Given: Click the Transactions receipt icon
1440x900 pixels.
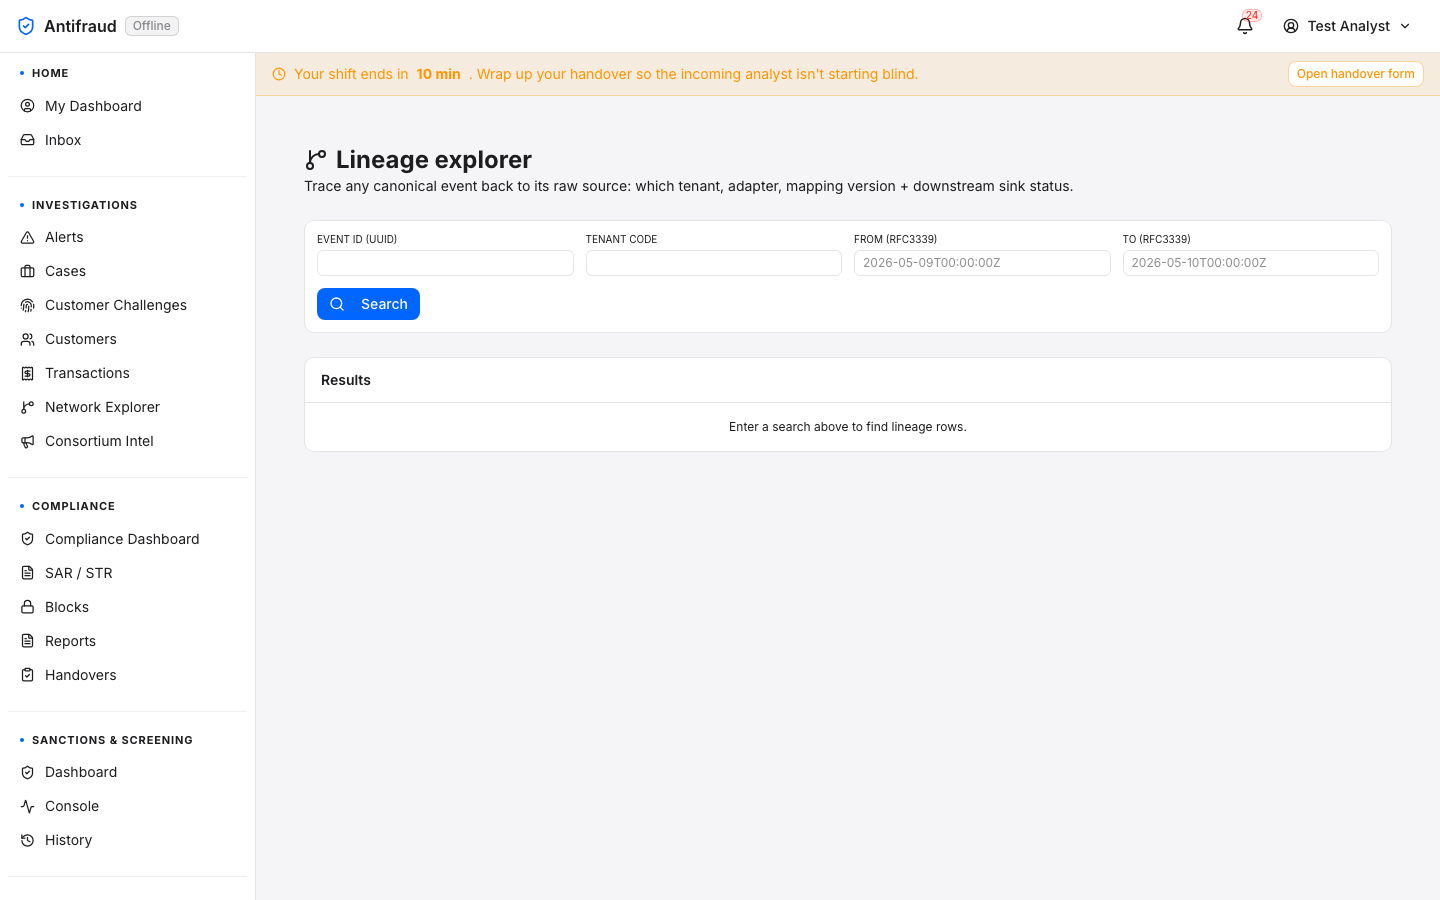Looking at the screenshot, I should (28, 373).
